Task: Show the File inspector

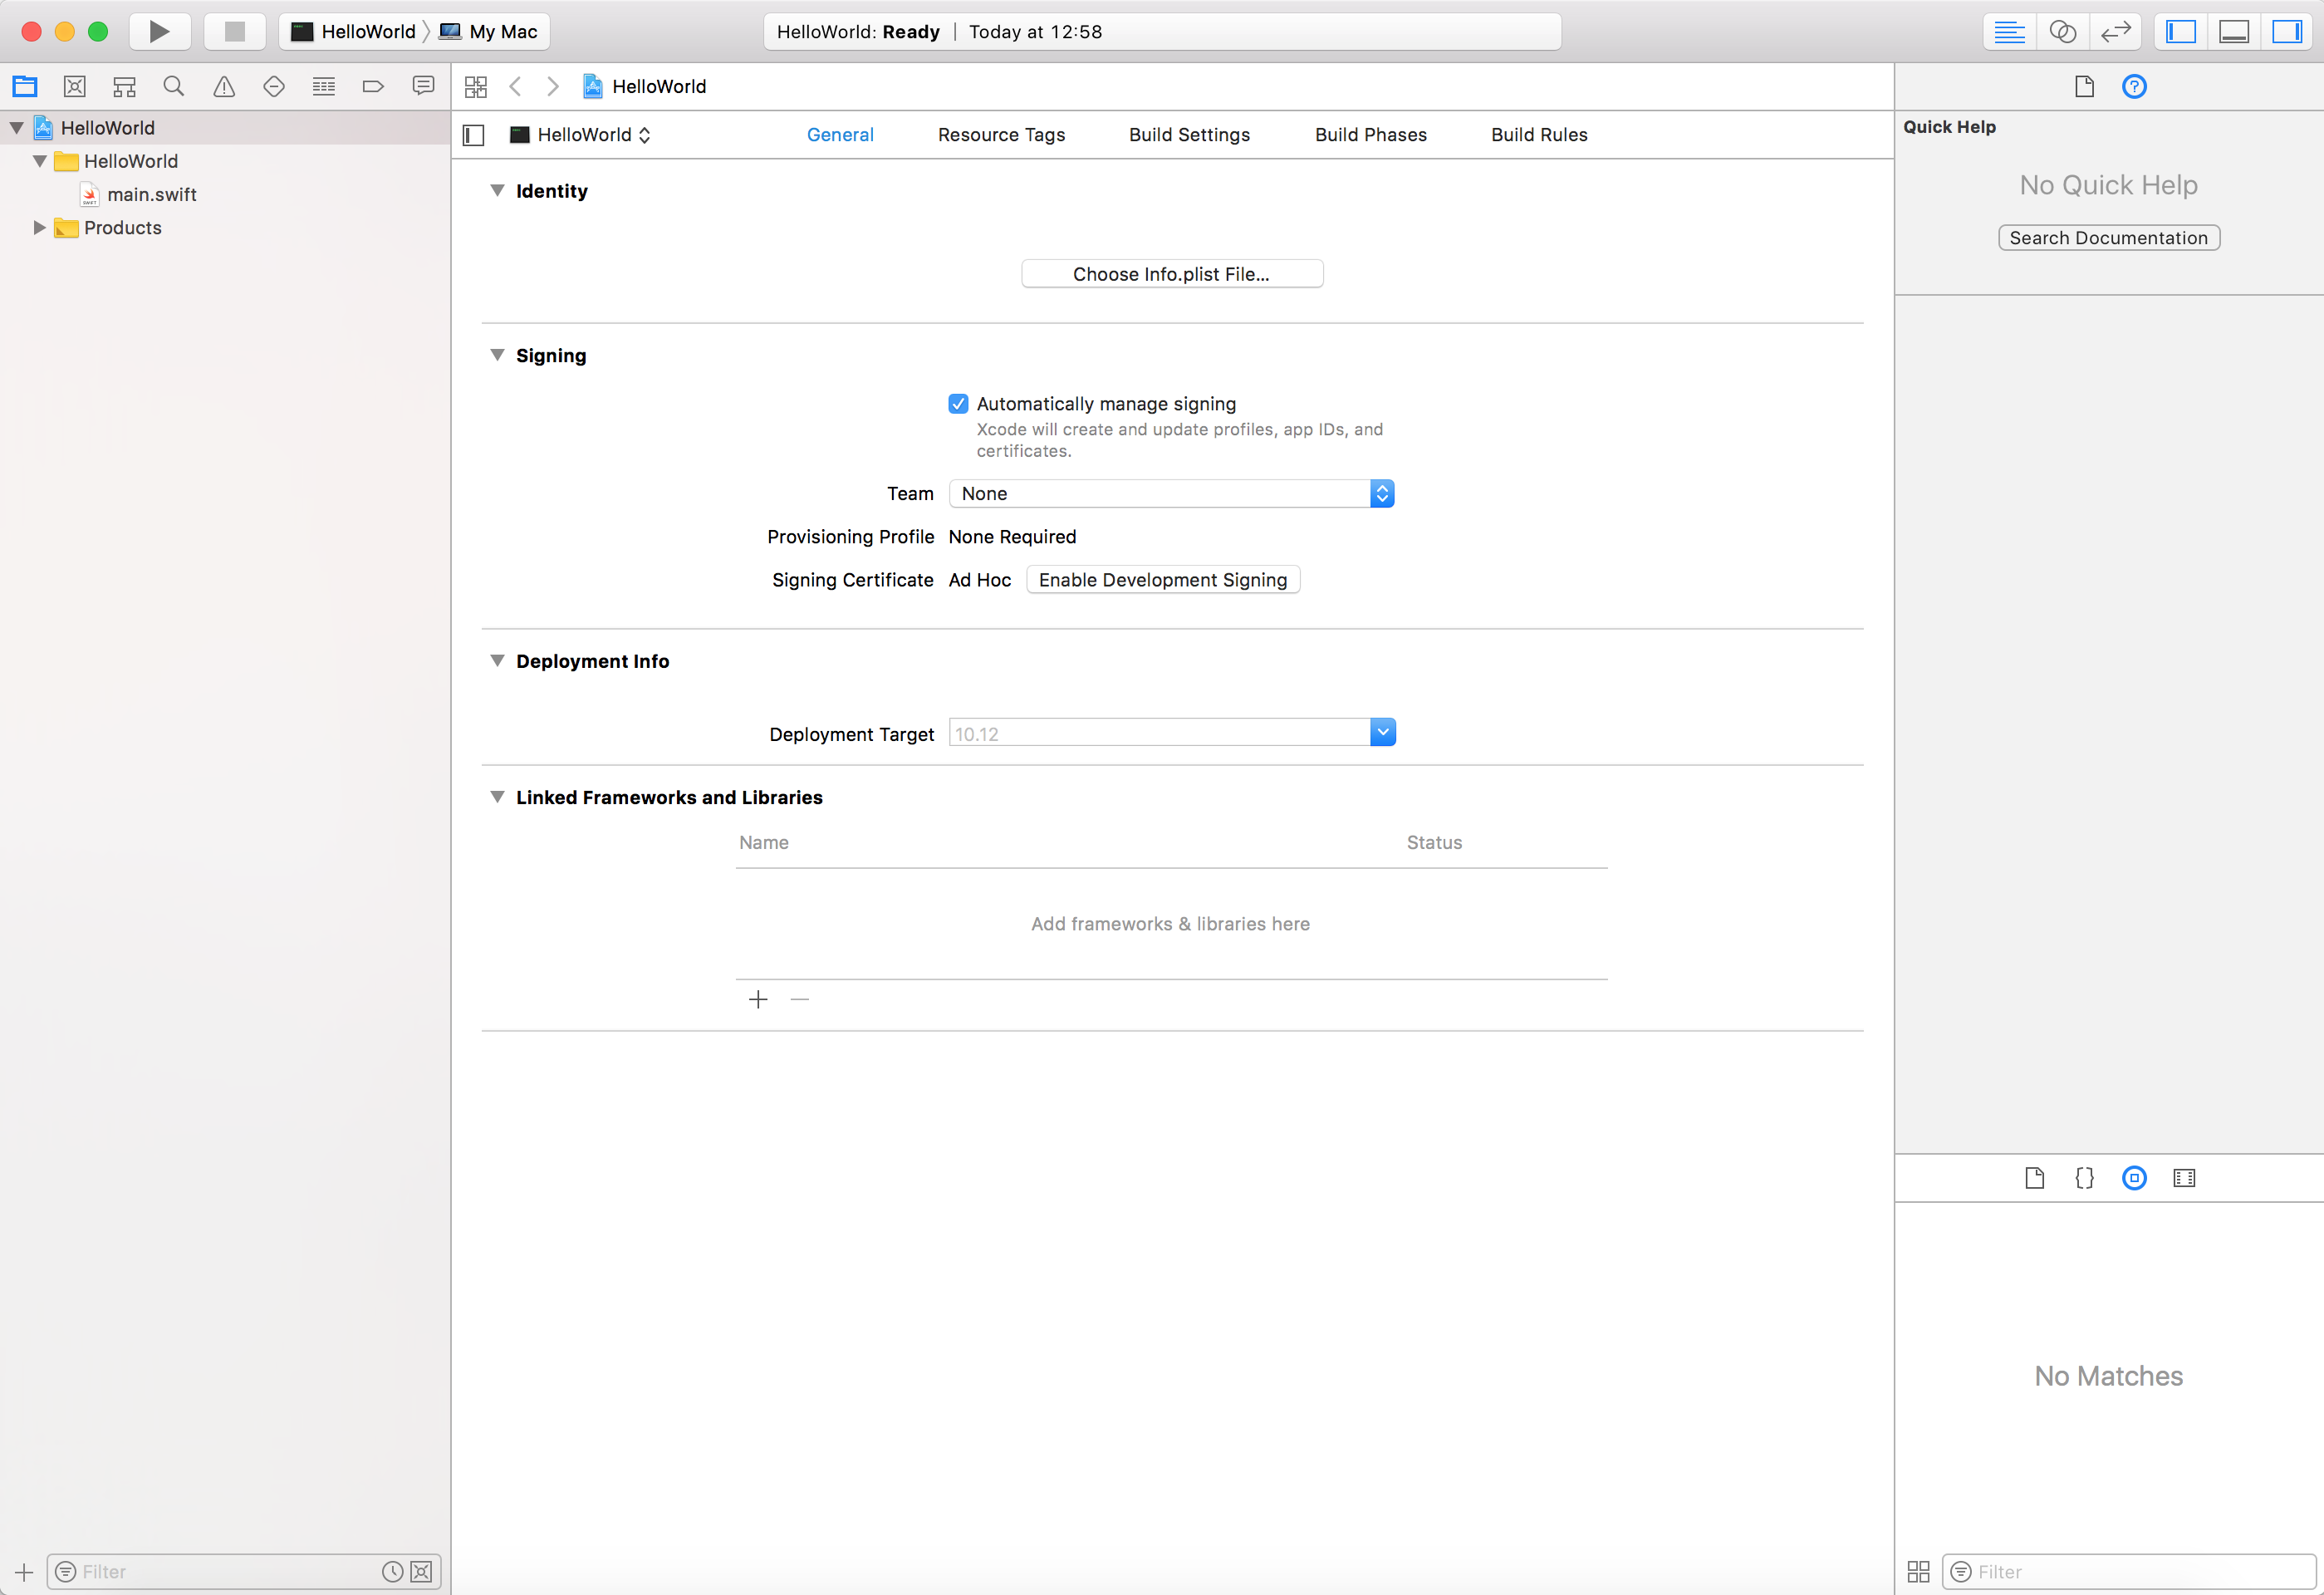Action: [x=2084, y=86]
